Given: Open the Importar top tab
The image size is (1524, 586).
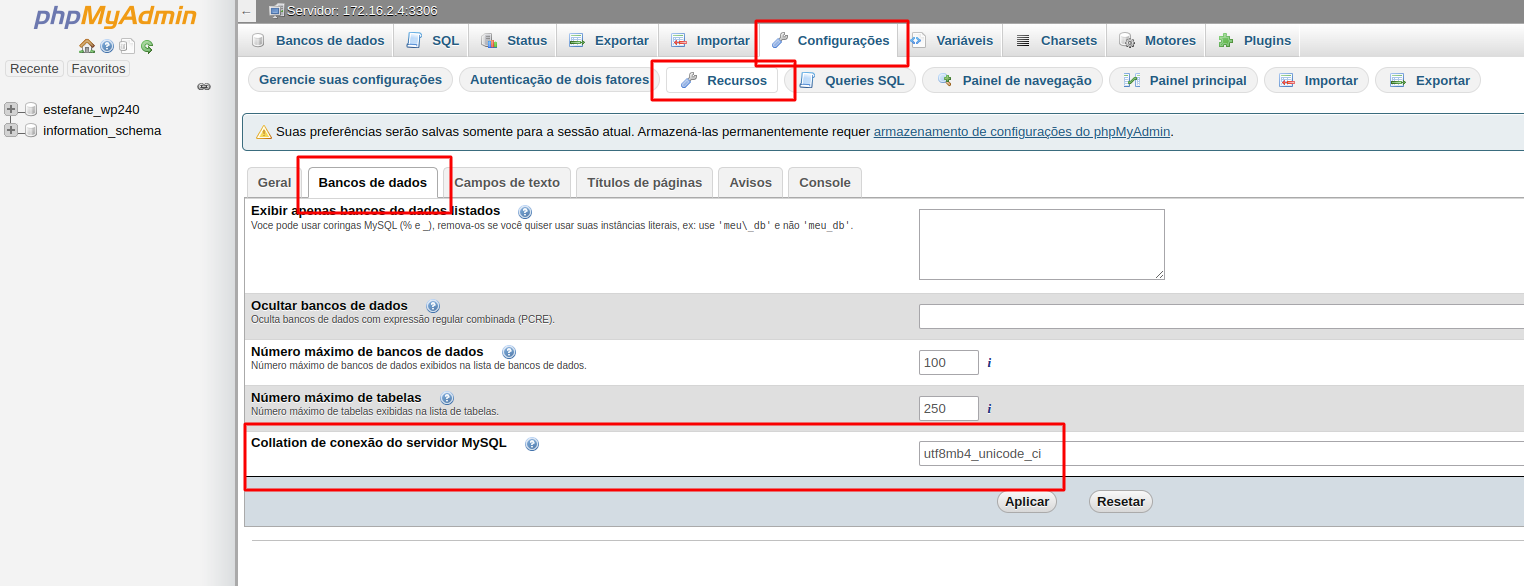Looking at the screenshot, I should (x=711, y=41).
